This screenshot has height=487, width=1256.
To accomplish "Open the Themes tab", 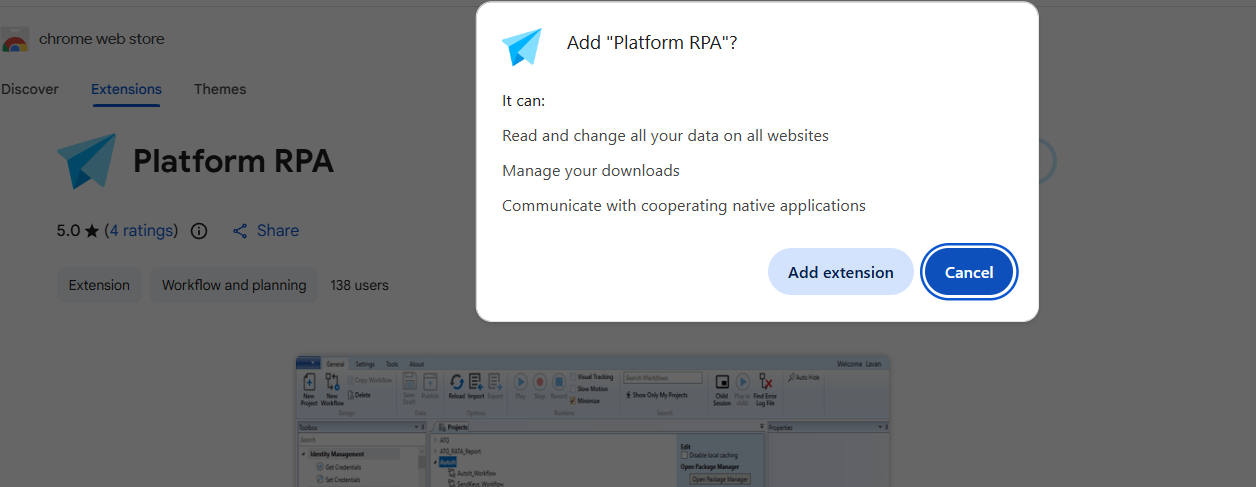I will (220, 89).
